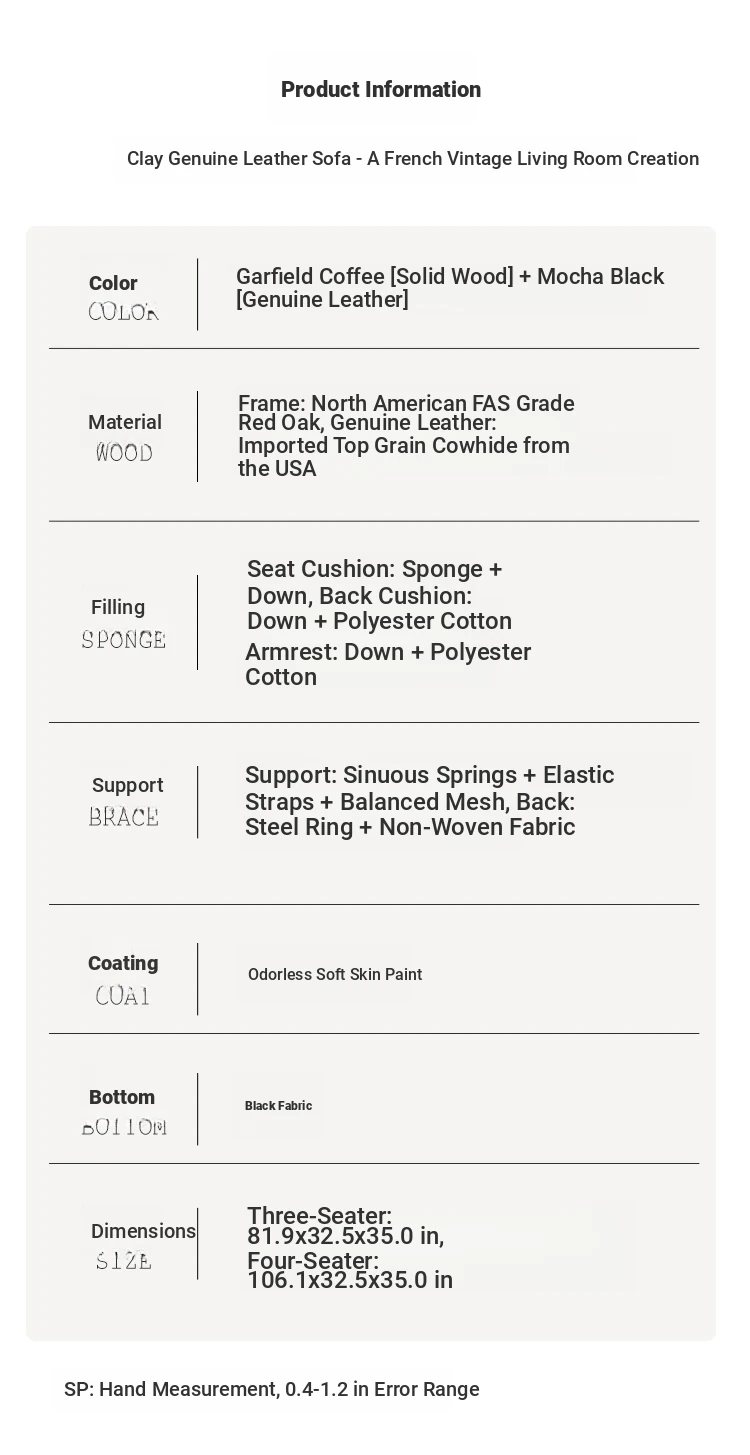Click the Seat Cushion filling description
750x1455 pixels.
click(x=379, y=595)
